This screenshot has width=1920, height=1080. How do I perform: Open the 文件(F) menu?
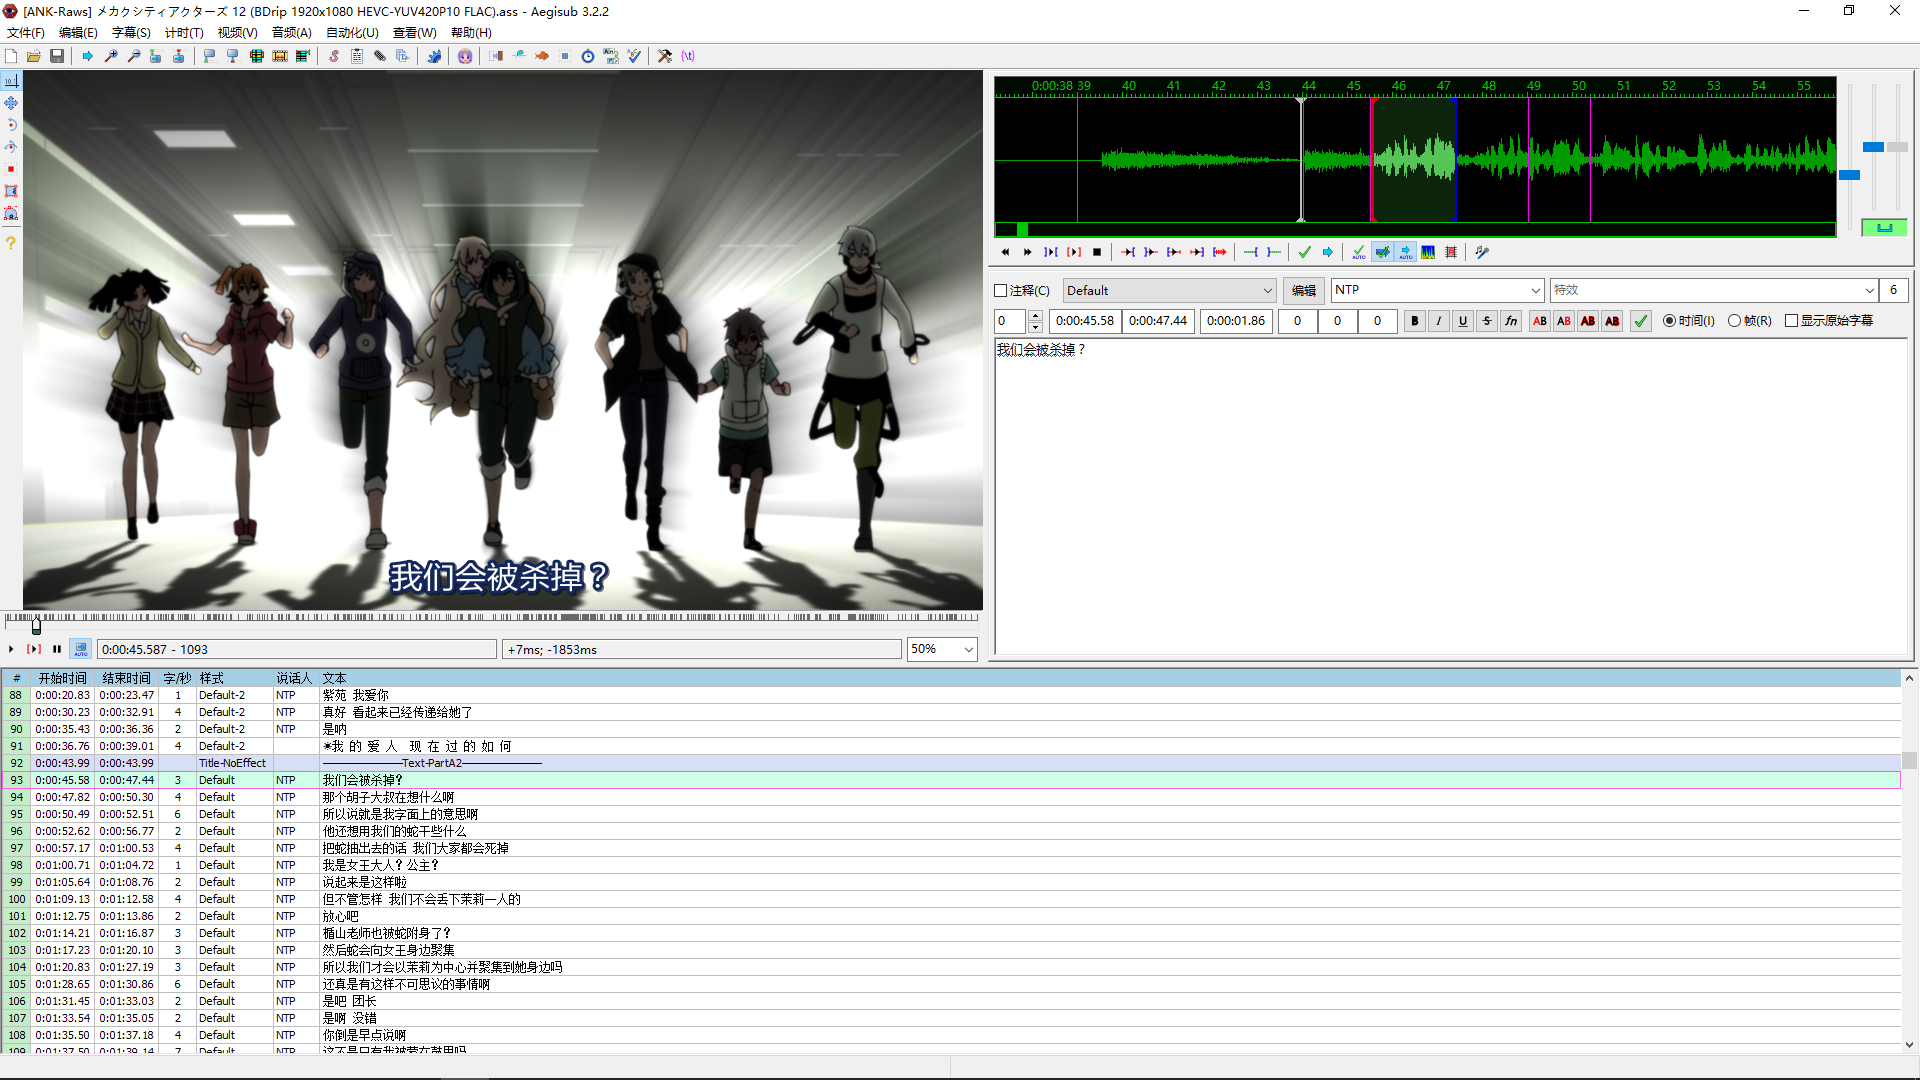click(26, 33)
